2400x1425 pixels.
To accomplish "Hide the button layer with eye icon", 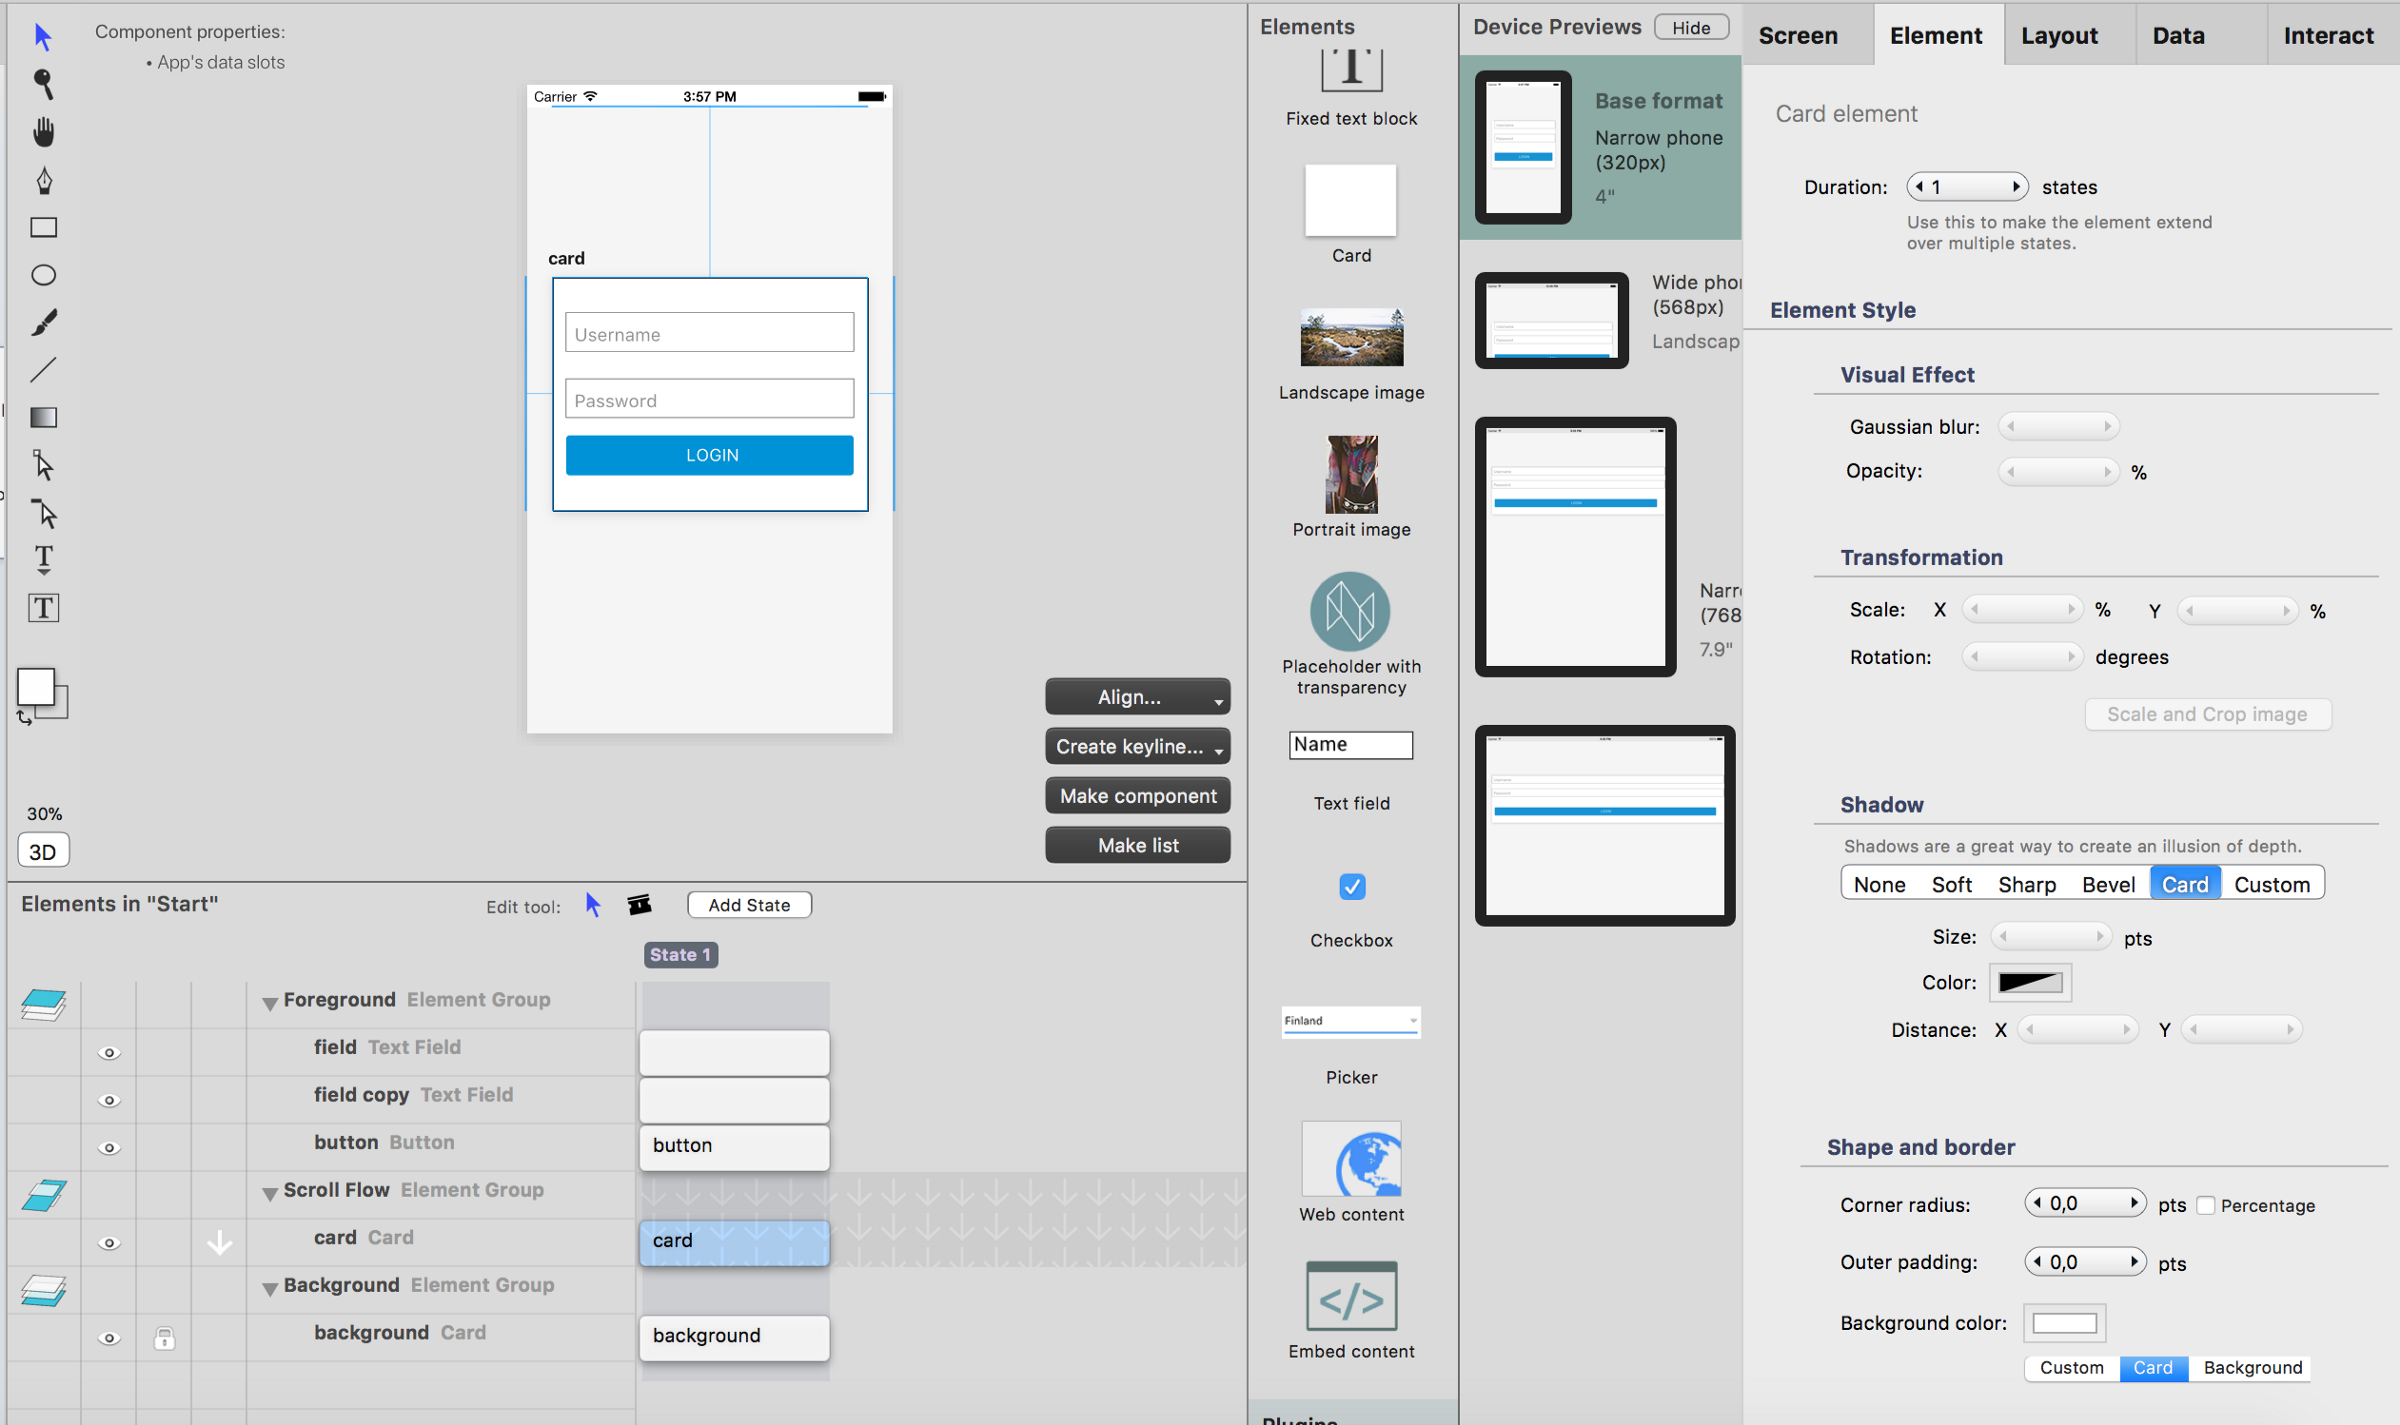I will [x=109, y=1148].
